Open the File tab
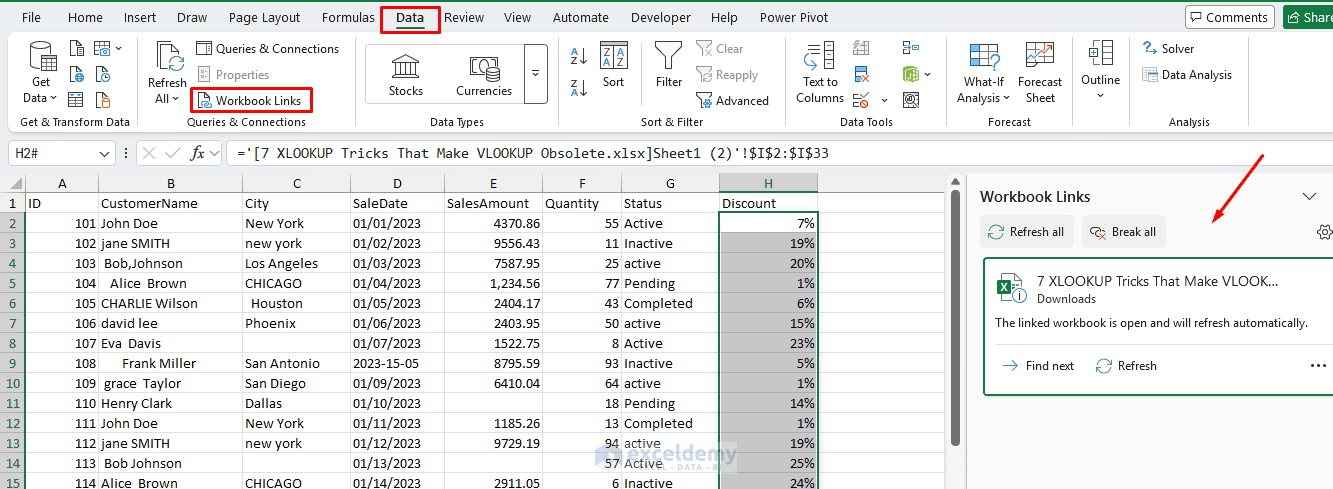This screenshot has height=489, width=1333. point(31,17)
